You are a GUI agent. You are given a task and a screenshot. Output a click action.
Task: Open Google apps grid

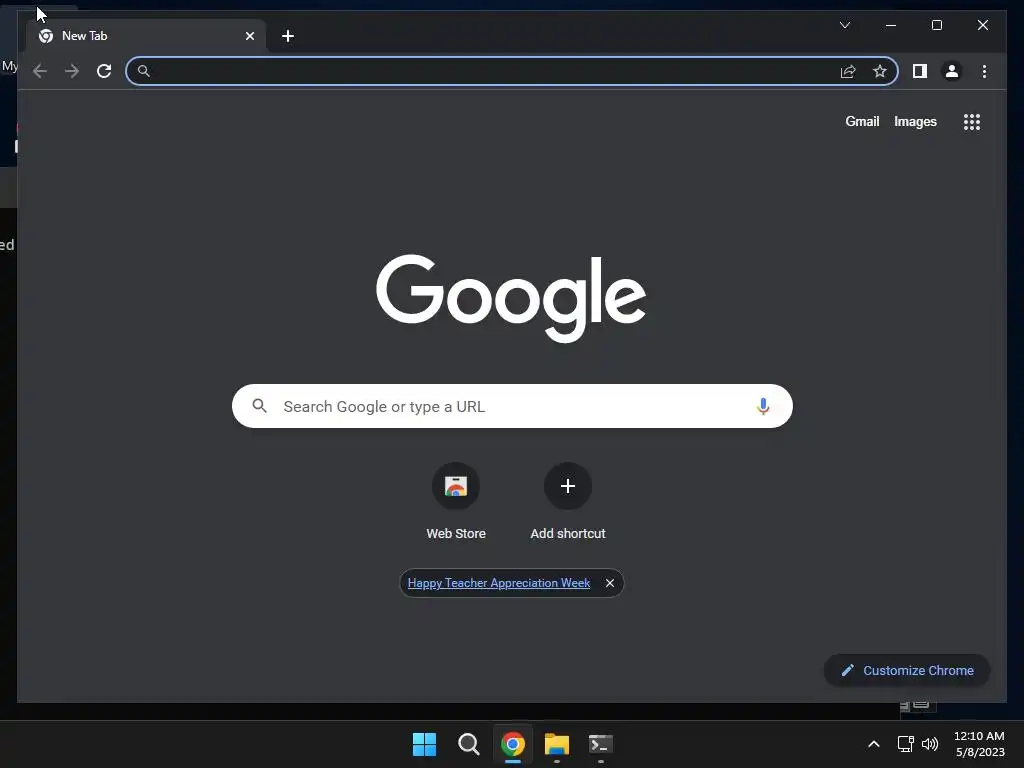(972, 121)
